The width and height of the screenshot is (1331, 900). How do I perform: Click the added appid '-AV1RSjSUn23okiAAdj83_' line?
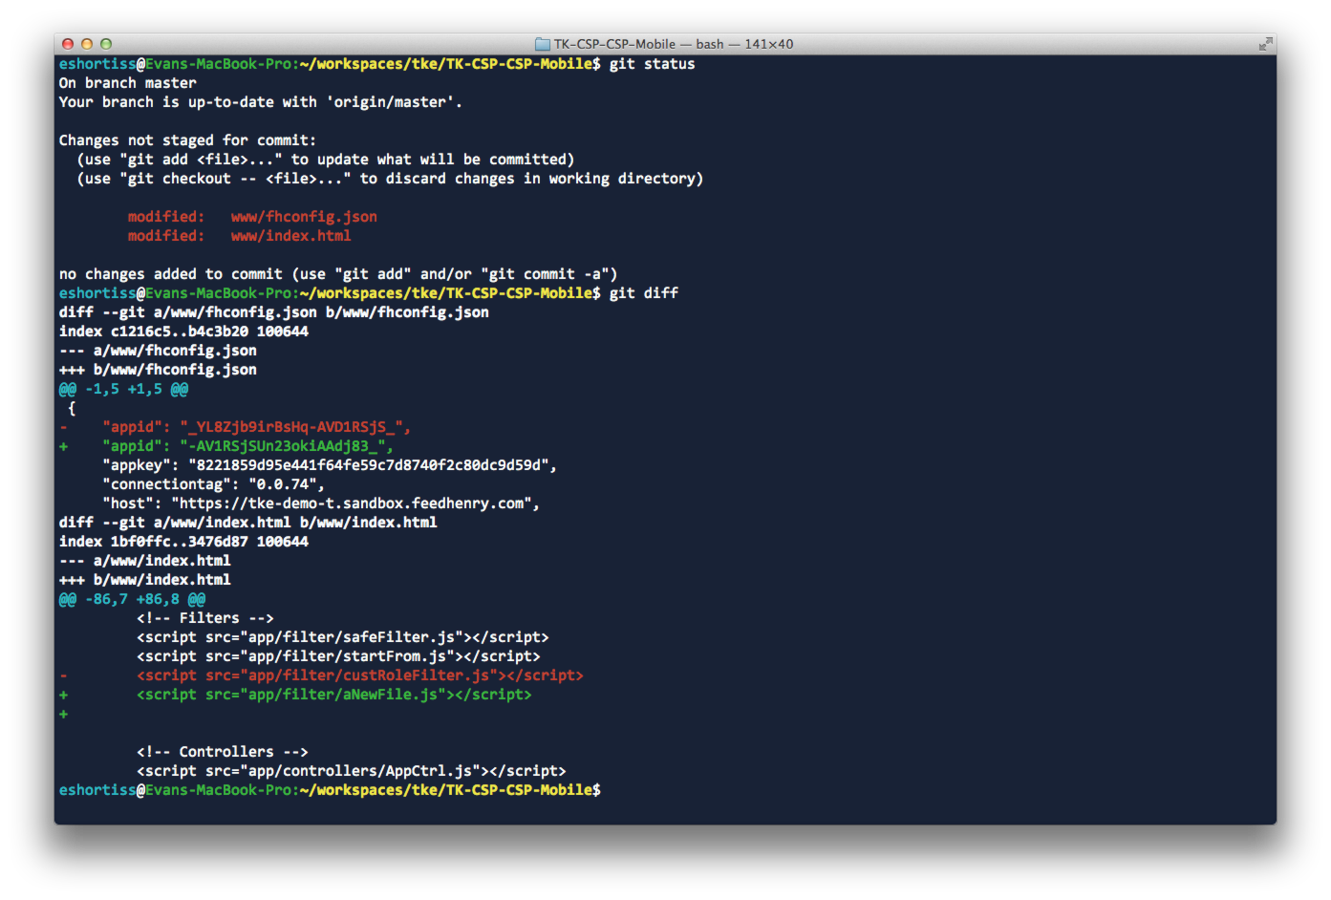226,446
